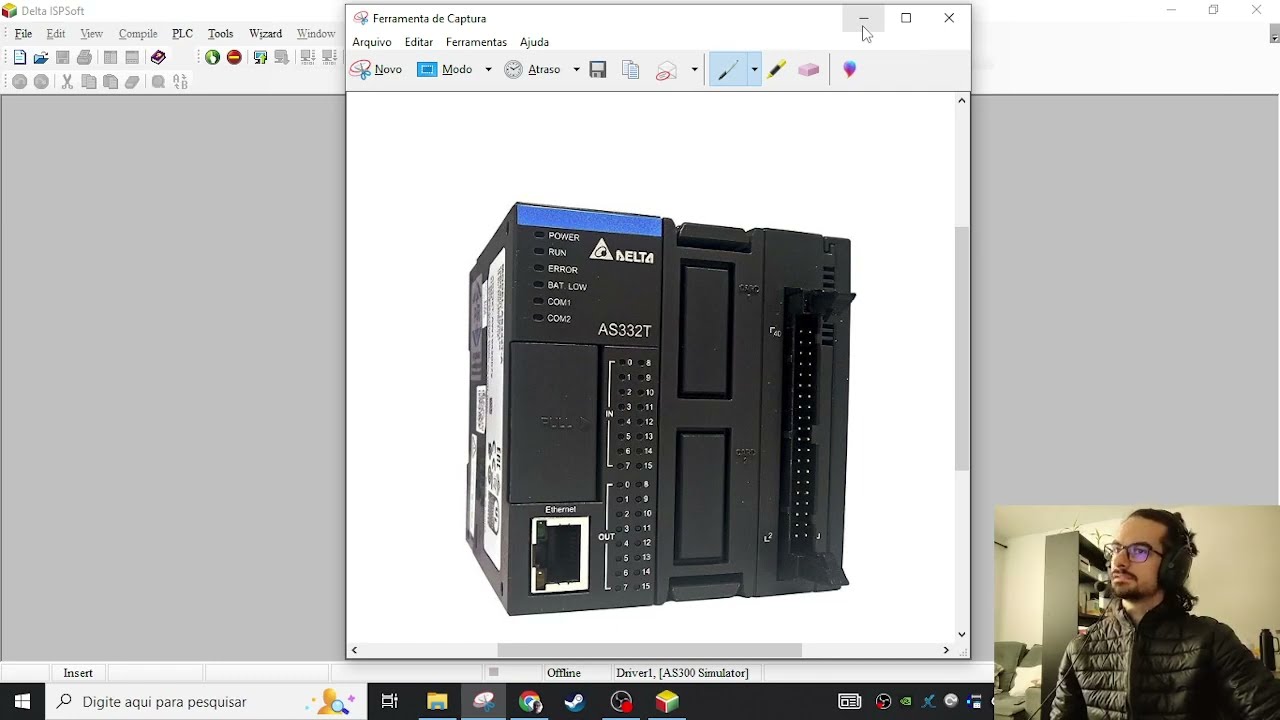
Task: Click the scissors Cut icon in ISPSoft
Action: coord(67,82)
